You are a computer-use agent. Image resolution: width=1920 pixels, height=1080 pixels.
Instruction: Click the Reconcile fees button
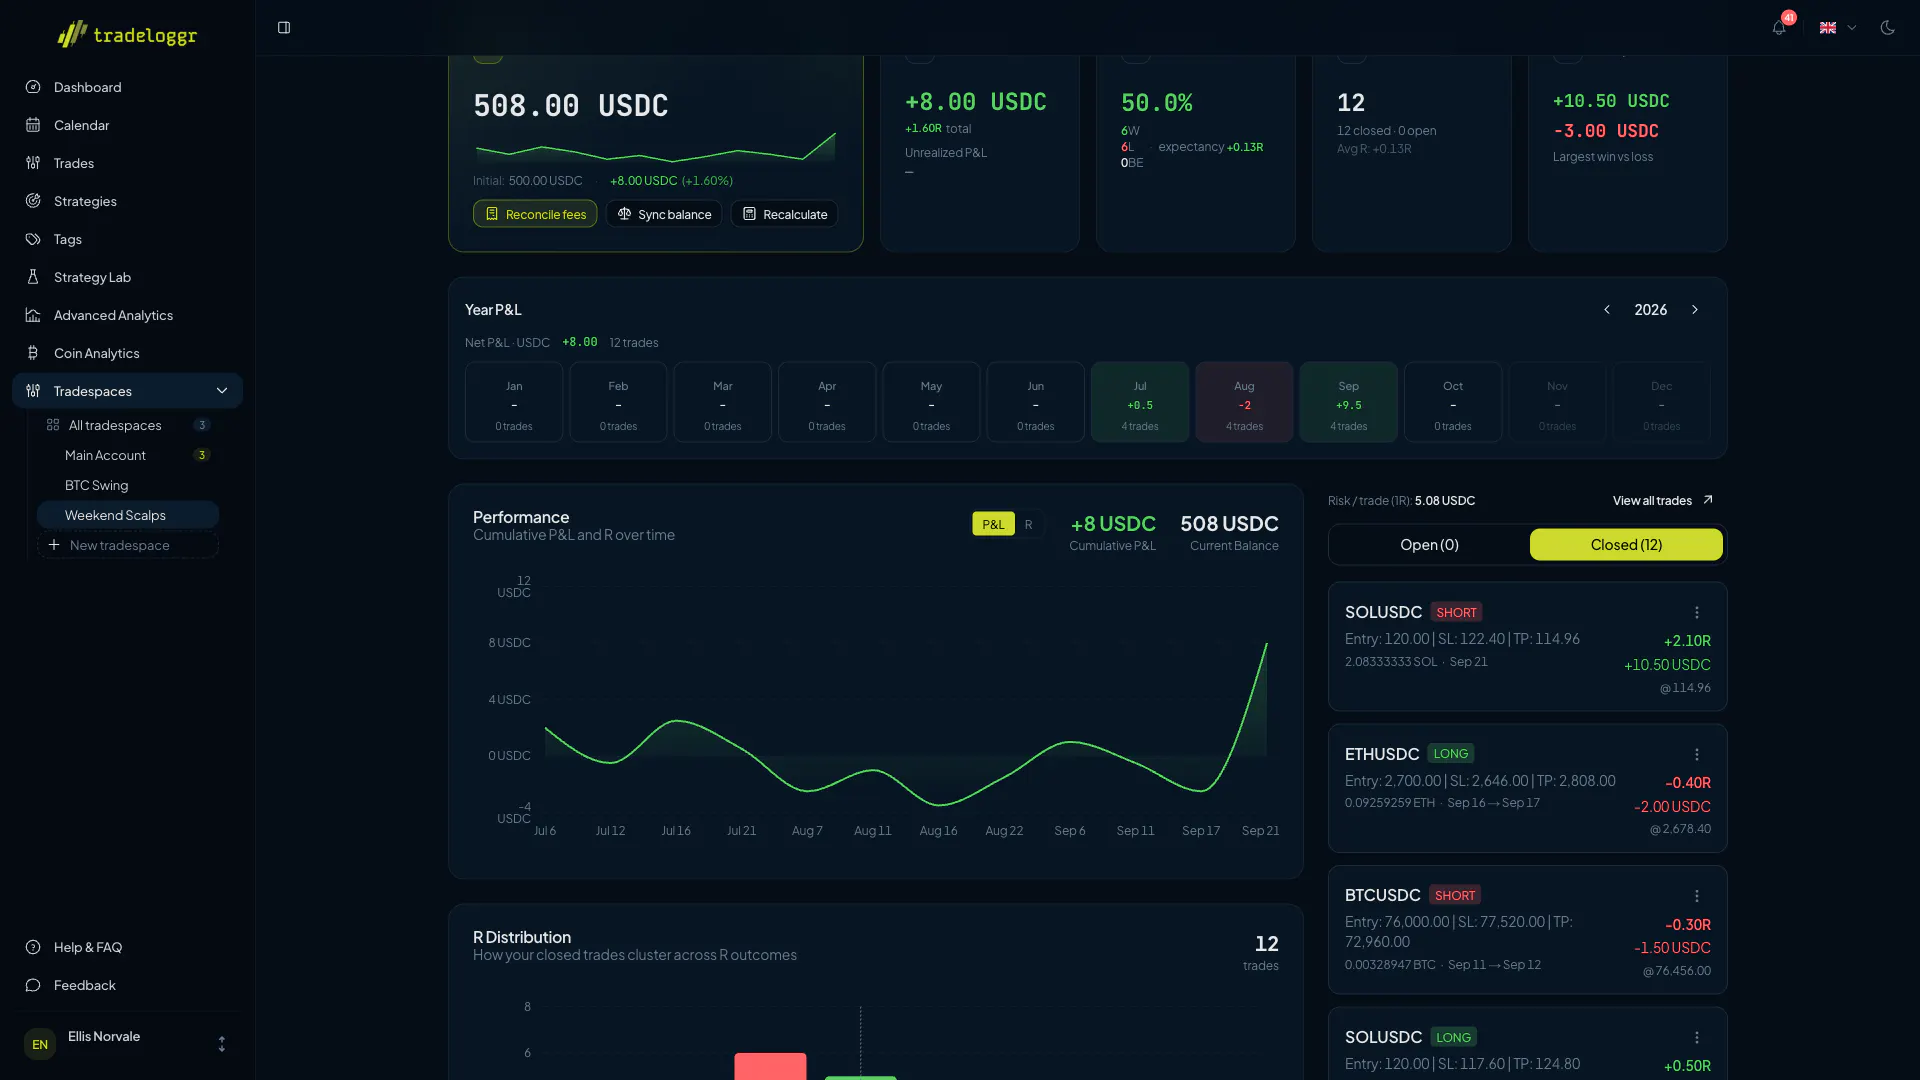pos(535,214)
